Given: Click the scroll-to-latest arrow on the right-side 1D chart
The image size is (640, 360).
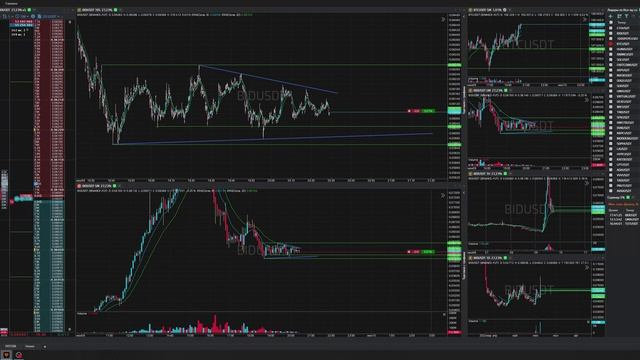Looking at the screenshot, I should pyautogui.click(x=587, y=267).
